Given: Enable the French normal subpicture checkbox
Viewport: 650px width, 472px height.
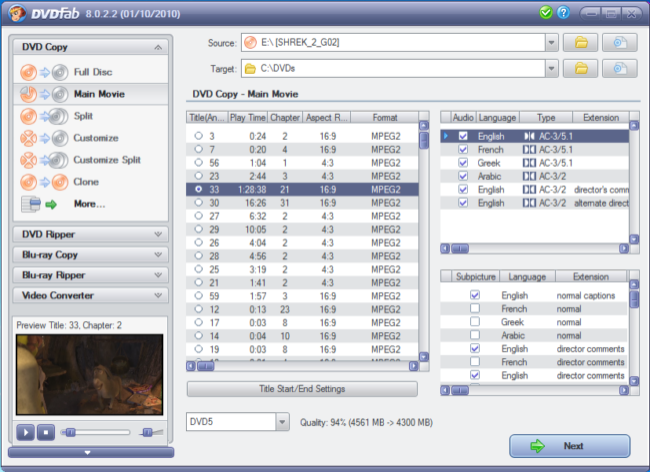Looking at the screenshot, I should pyautogui.click(x=475, y=309).
